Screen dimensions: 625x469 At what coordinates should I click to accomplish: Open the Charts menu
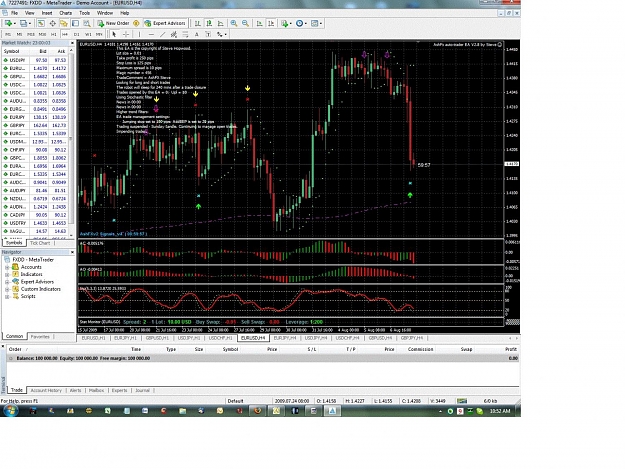[65, 13]
